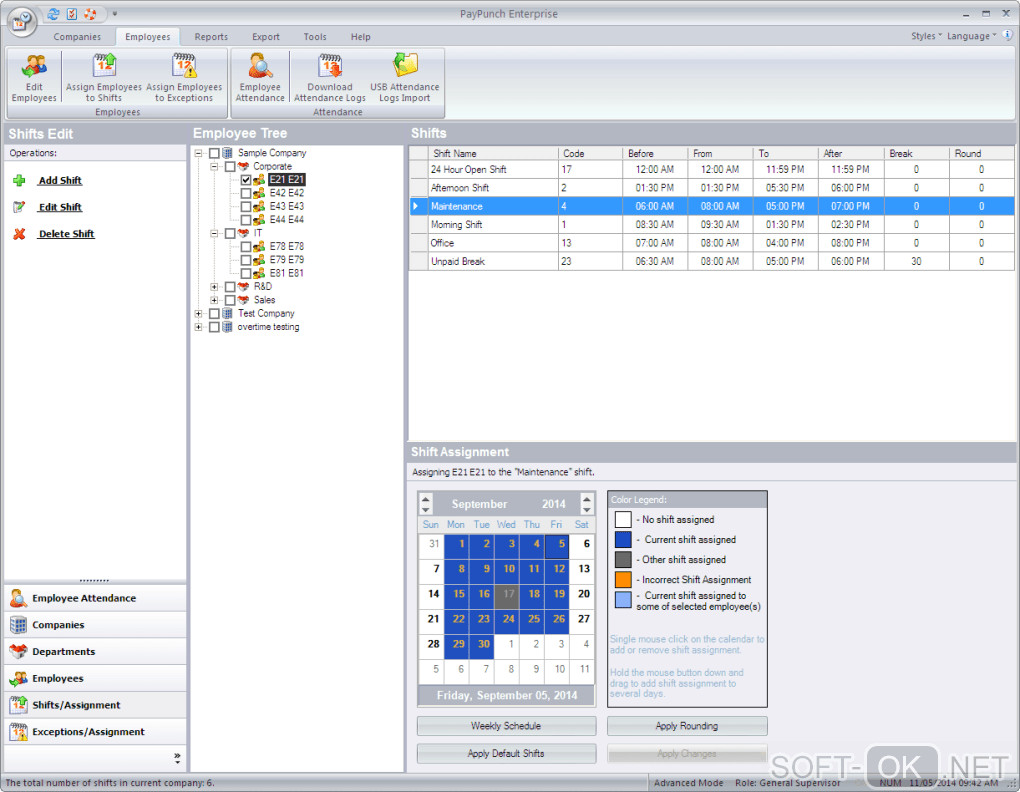
Task: Expand the Sales department node
Action: tap(214, 300)
